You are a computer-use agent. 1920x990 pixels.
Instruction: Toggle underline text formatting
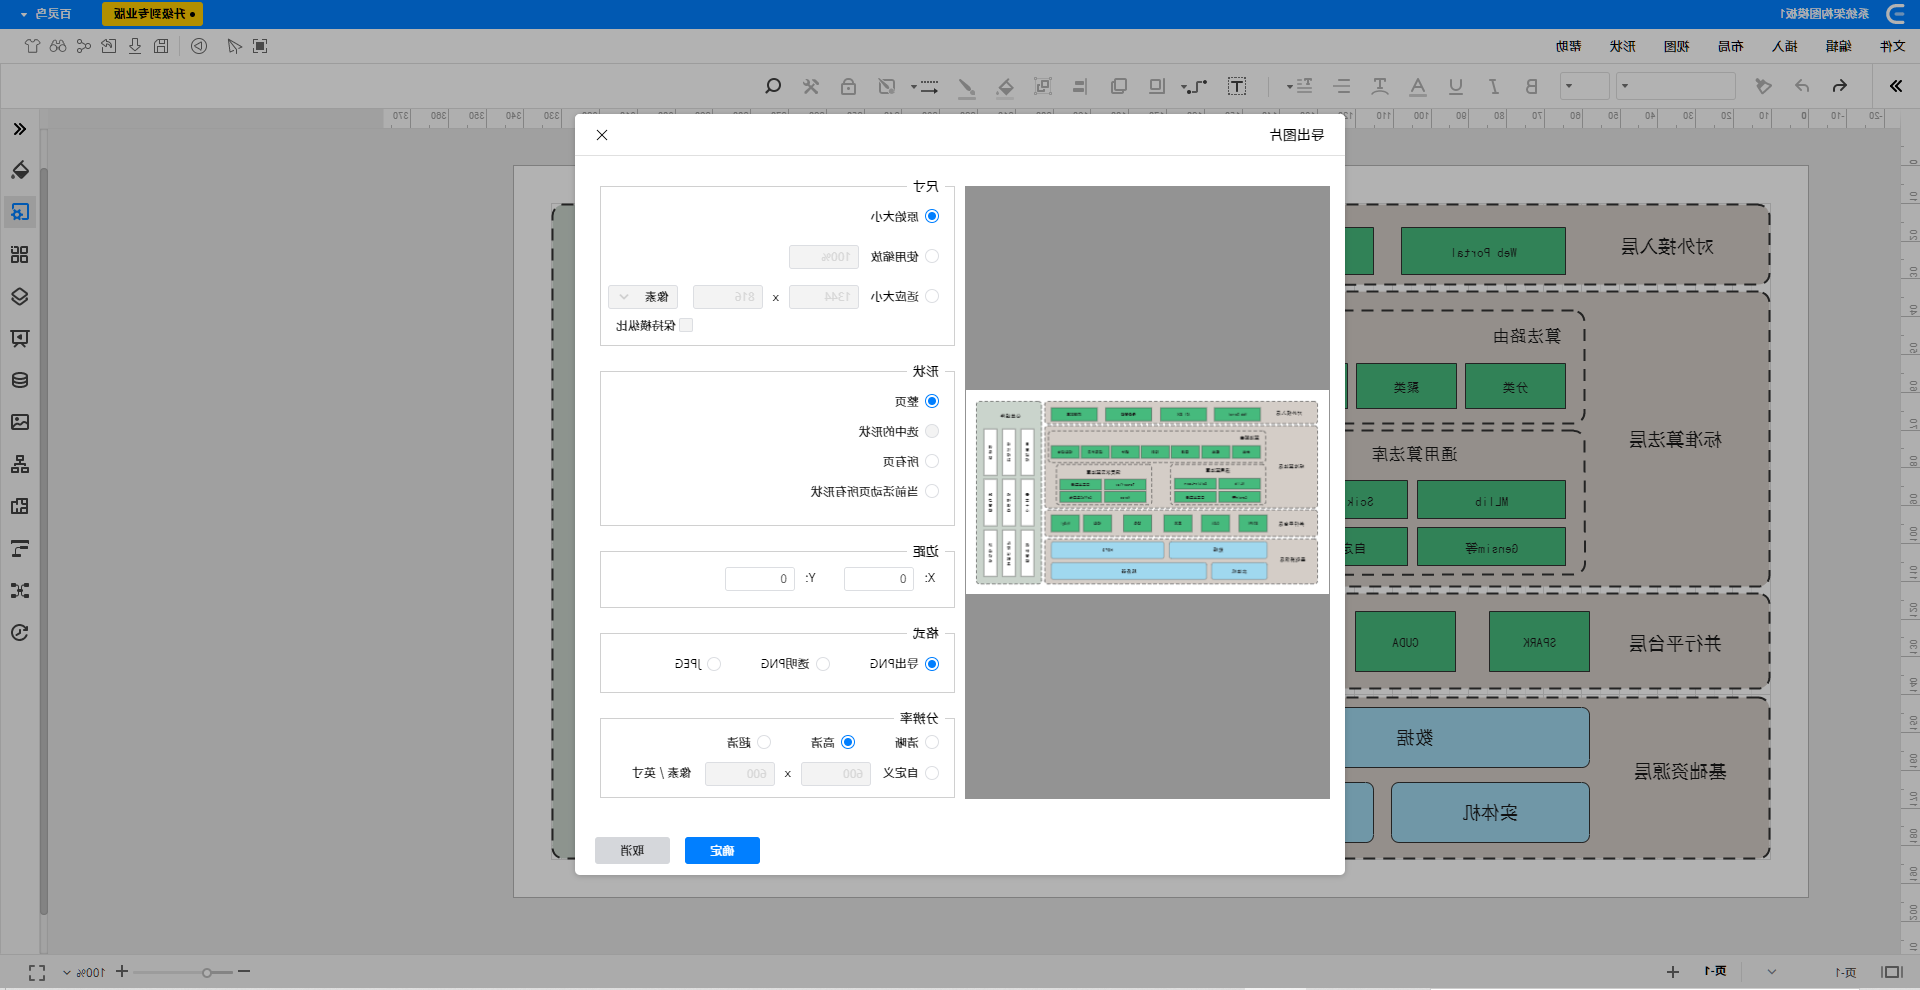pos(1456,86)
